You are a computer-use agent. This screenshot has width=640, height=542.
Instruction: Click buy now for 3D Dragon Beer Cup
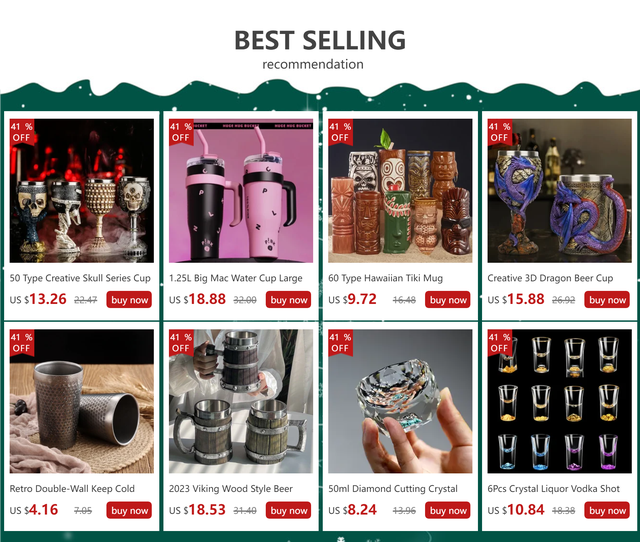607,300
